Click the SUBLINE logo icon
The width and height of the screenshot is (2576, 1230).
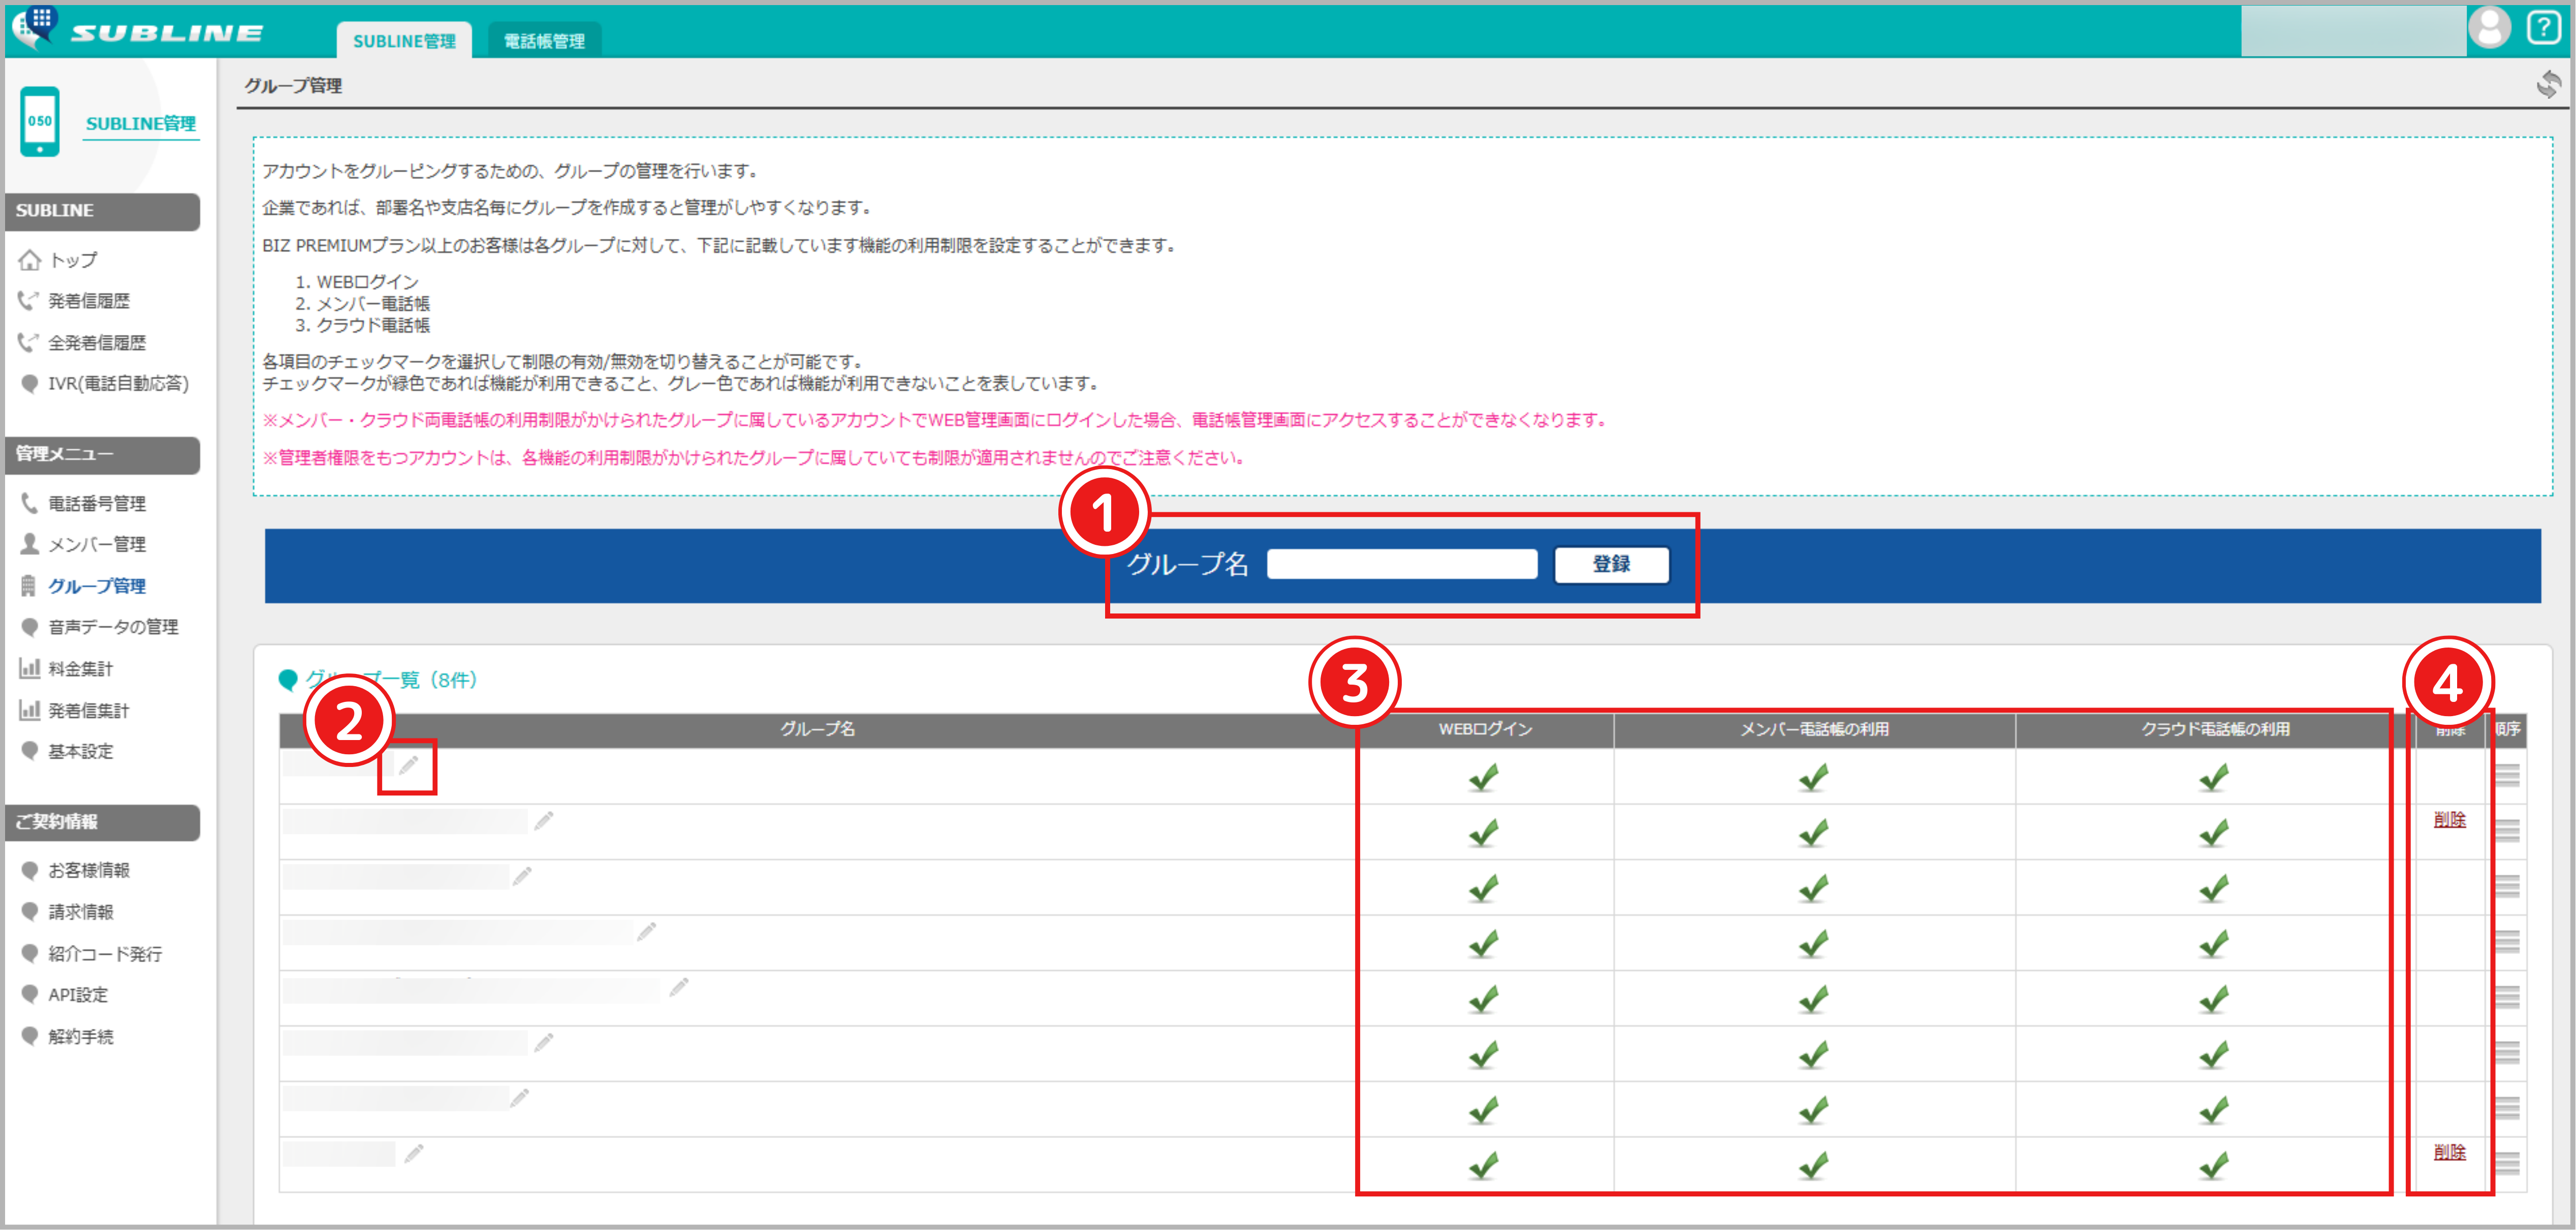coord(36,26)
